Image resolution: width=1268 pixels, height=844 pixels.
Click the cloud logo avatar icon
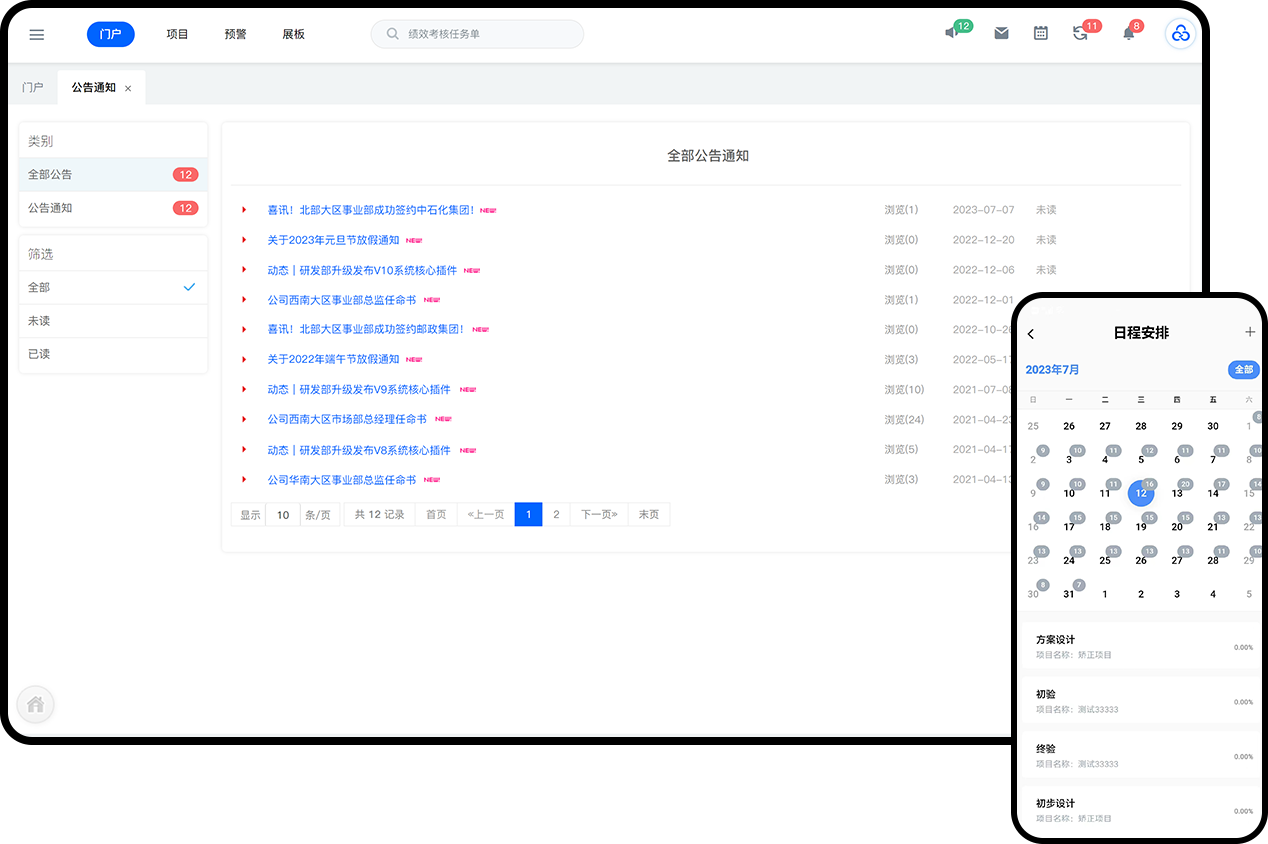(1180, 34)
